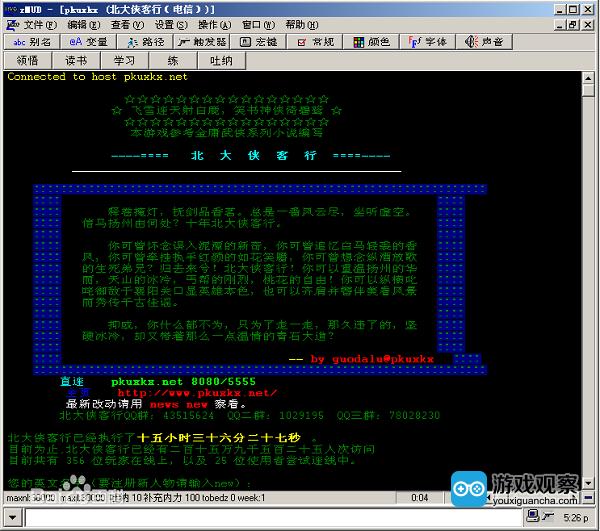Close the inner MUD session window
600x531 pixels.
(588, 25)
